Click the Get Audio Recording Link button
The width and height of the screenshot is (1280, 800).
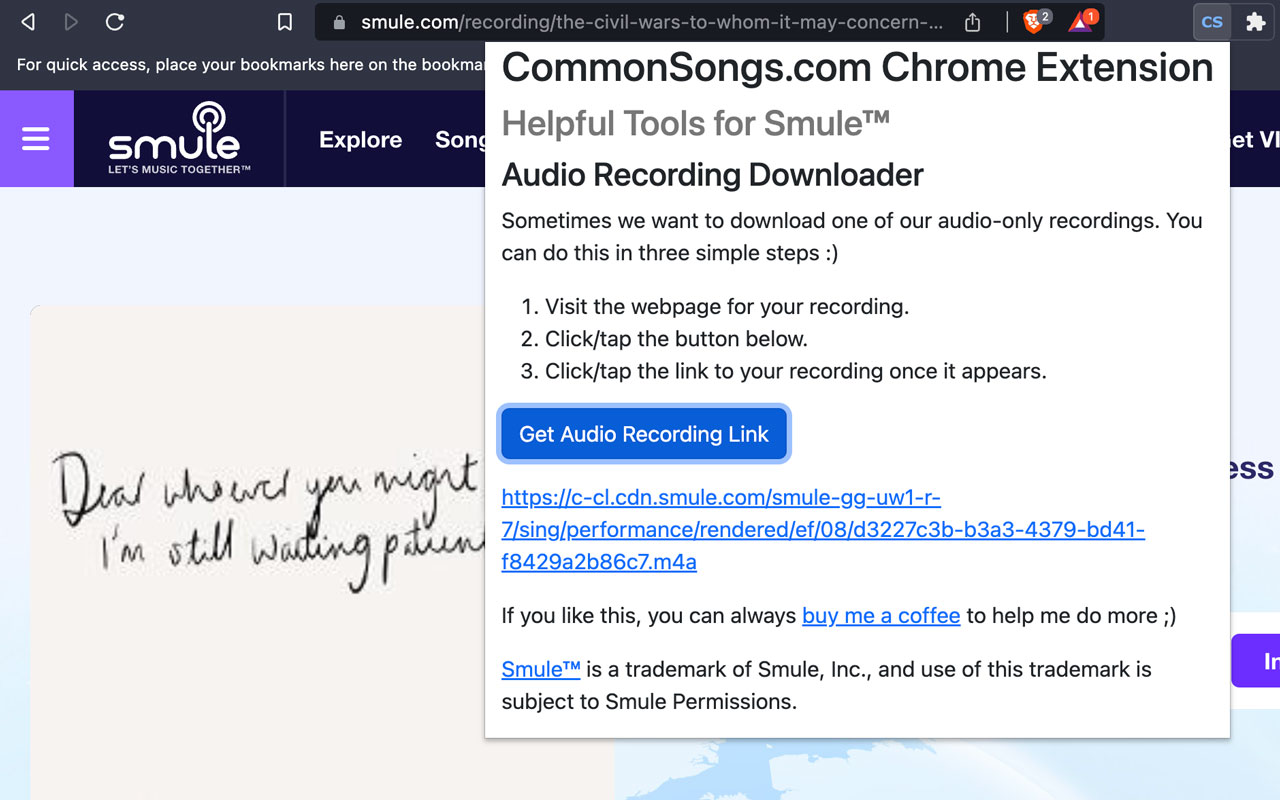click(x=644, y=433)
